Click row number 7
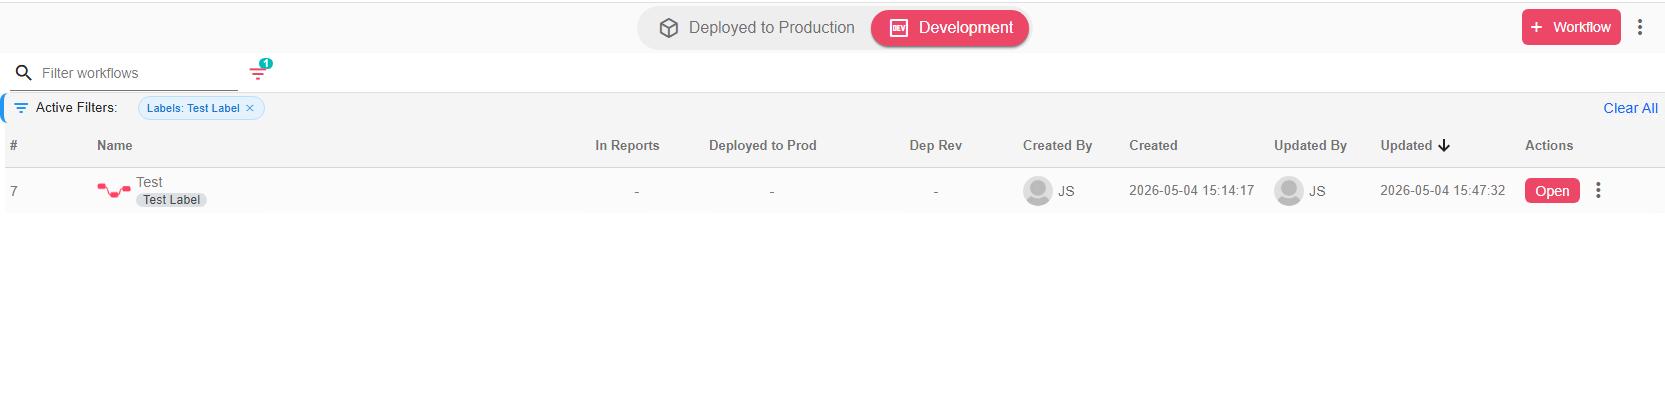The image size is (1665, 409). tap(14, 191)
